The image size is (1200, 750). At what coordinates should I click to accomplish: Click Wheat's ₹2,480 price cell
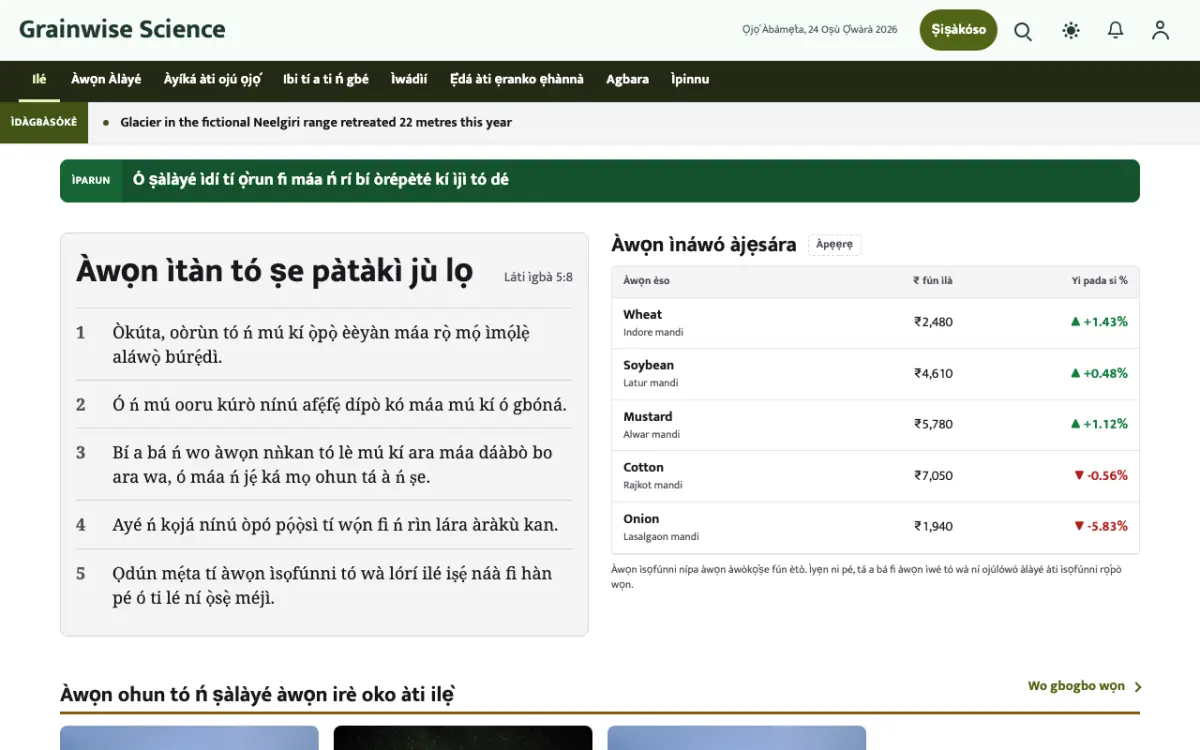click(x=933, y=322)
